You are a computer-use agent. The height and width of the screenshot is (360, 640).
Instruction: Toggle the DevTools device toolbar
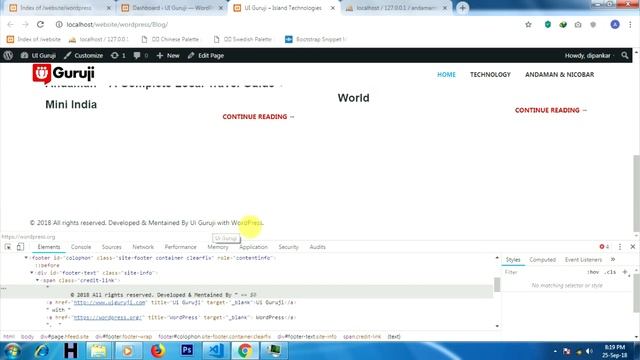click(20, 247)
